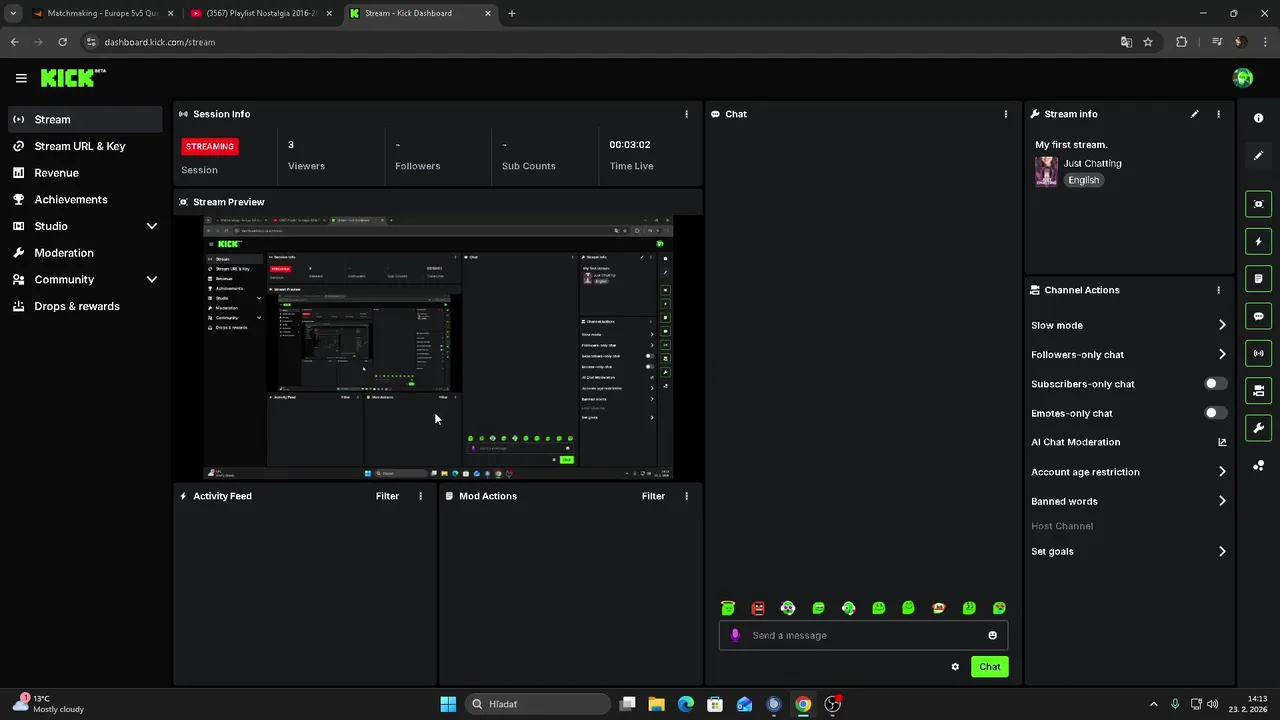Edit stream info with pencil icon
Screen dimensions: 1280x720
1194,114
